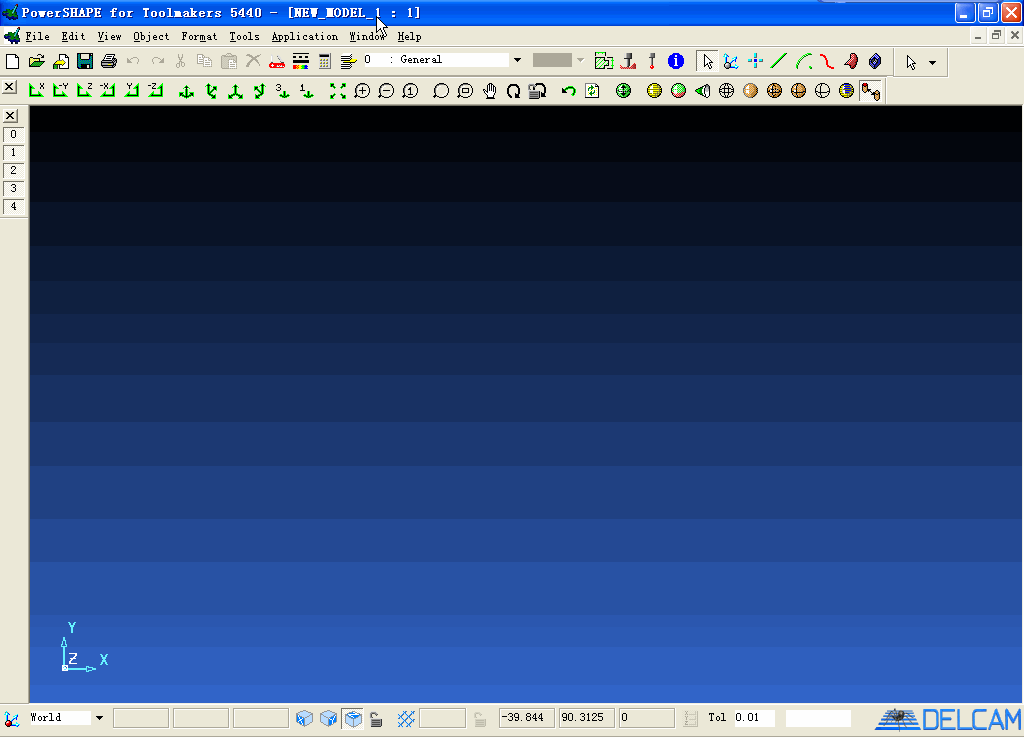Set view from top down Z
Screen dimensions: 1024x738
(85, 90)
